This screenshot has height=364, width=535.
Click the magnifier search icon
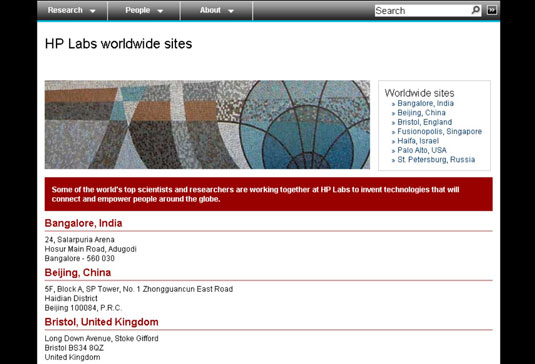(476, 10)
